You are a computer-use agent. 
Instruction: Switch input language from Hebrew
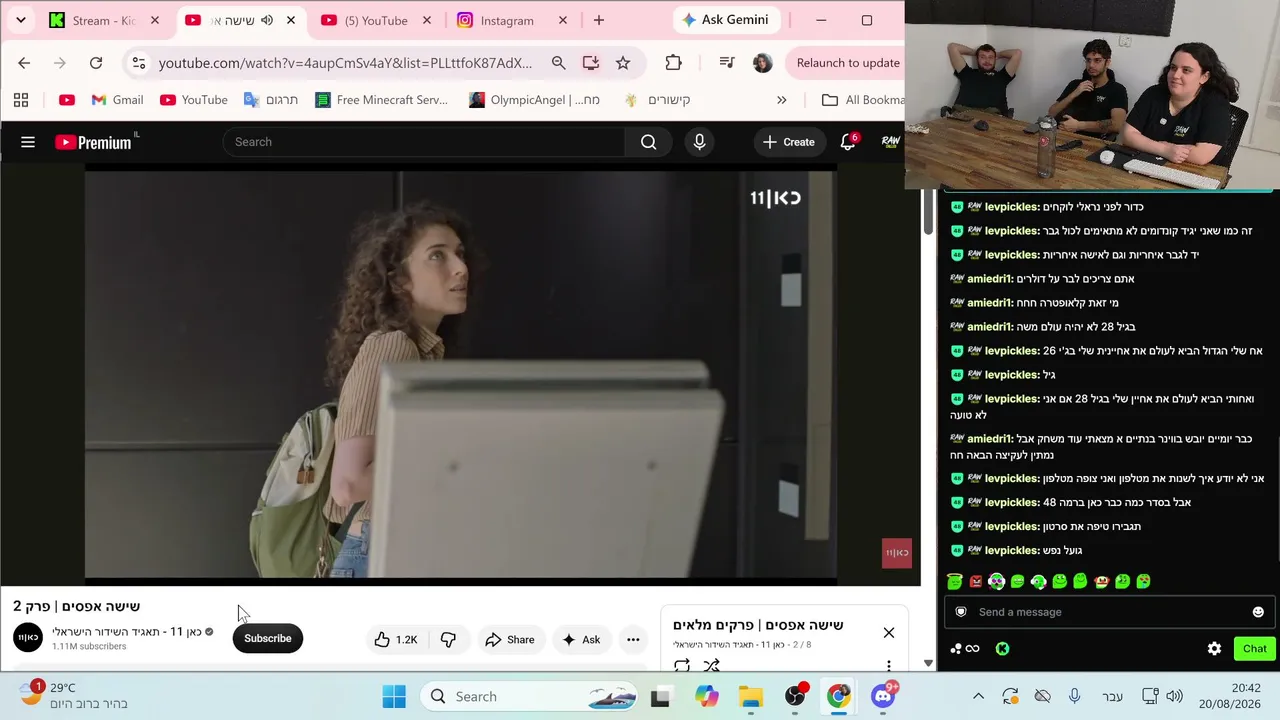pos(1112,696)
